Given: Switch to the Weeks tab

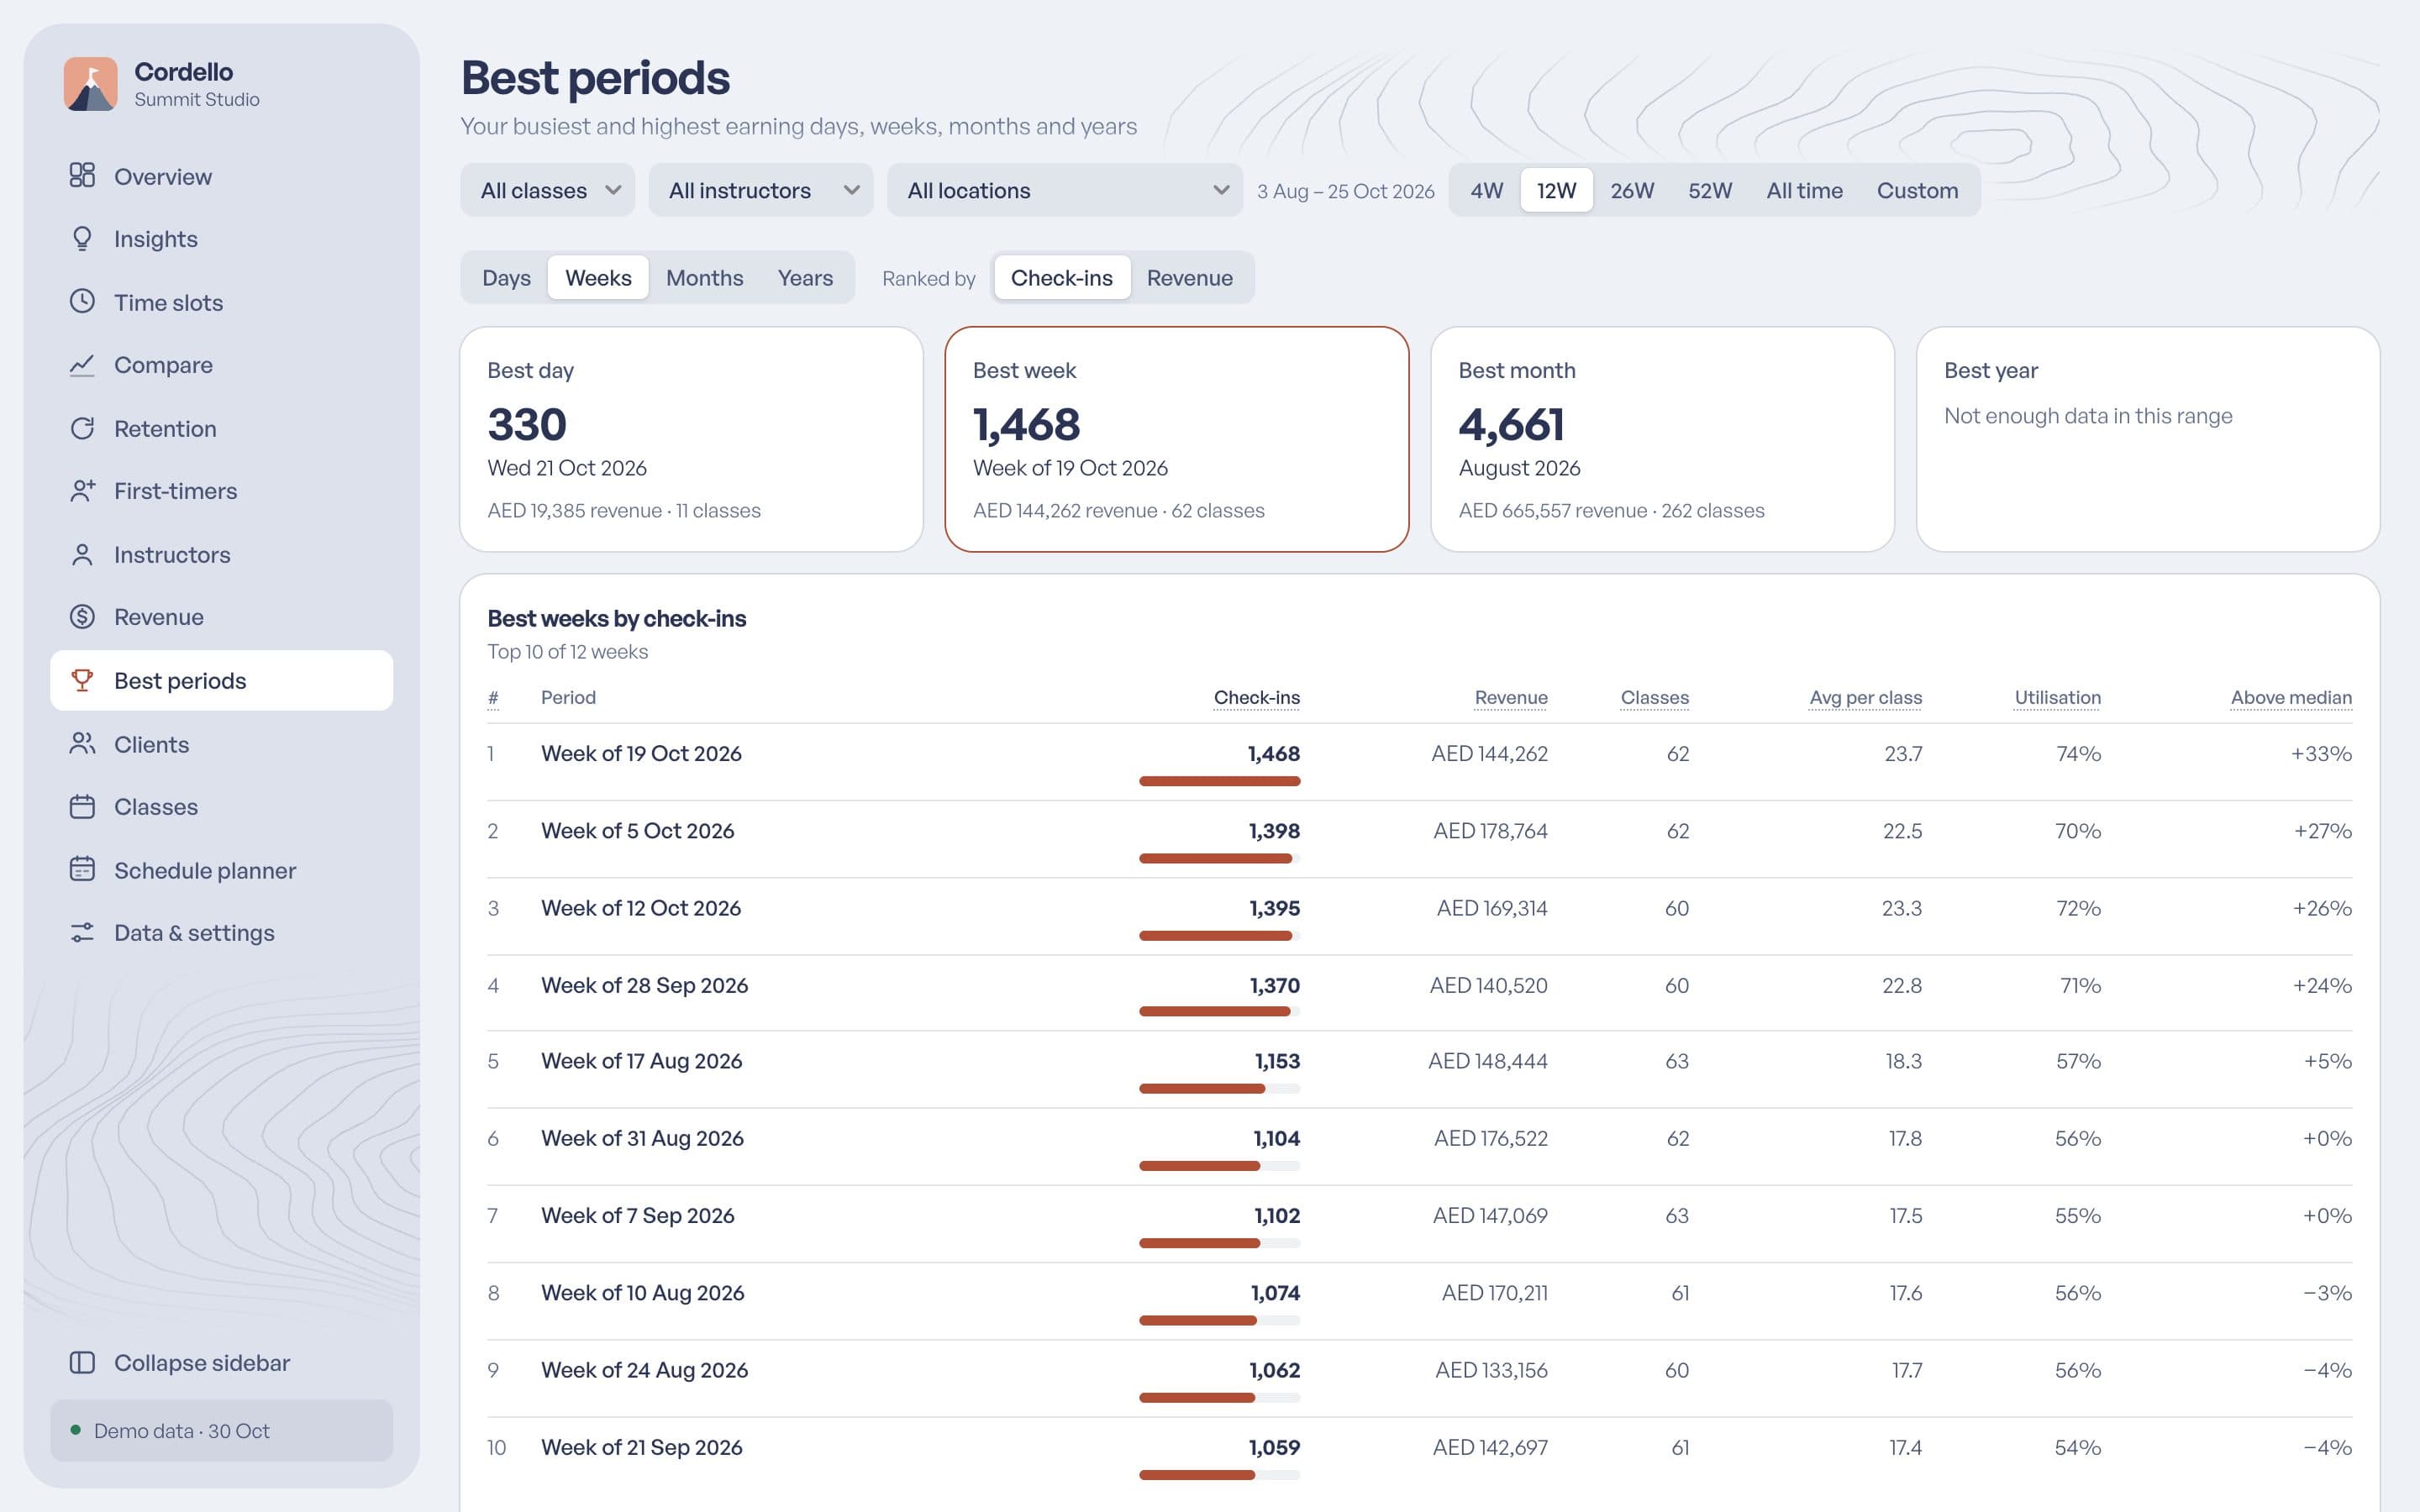Looking at the screenshot, I should click(598, 278).
